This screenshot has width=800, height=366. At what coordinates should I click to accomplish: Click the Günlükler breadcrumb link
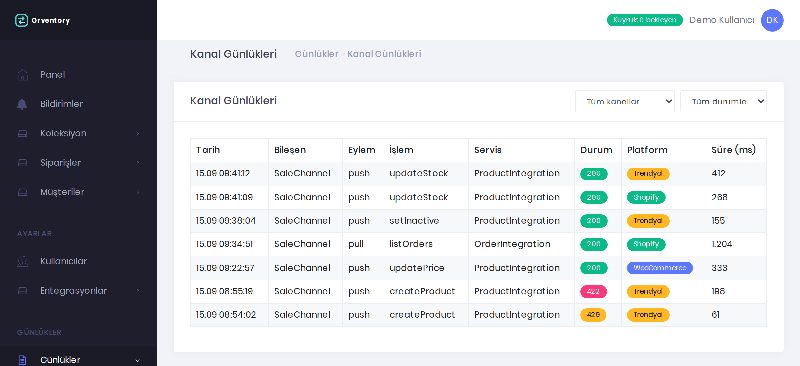pos(316,54)
